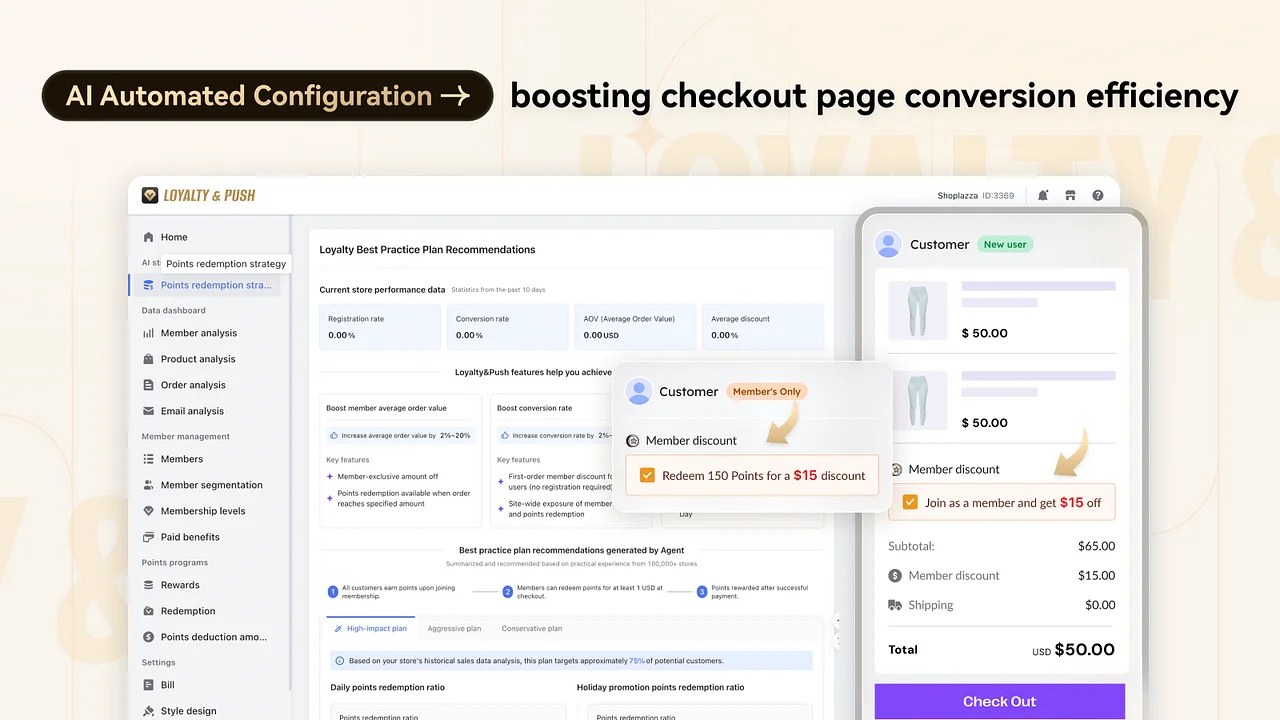This screenshot has height=720, width=1280.
Task: Toggle Redeem 150 Points discount checkbox
Action: (647, 476)
